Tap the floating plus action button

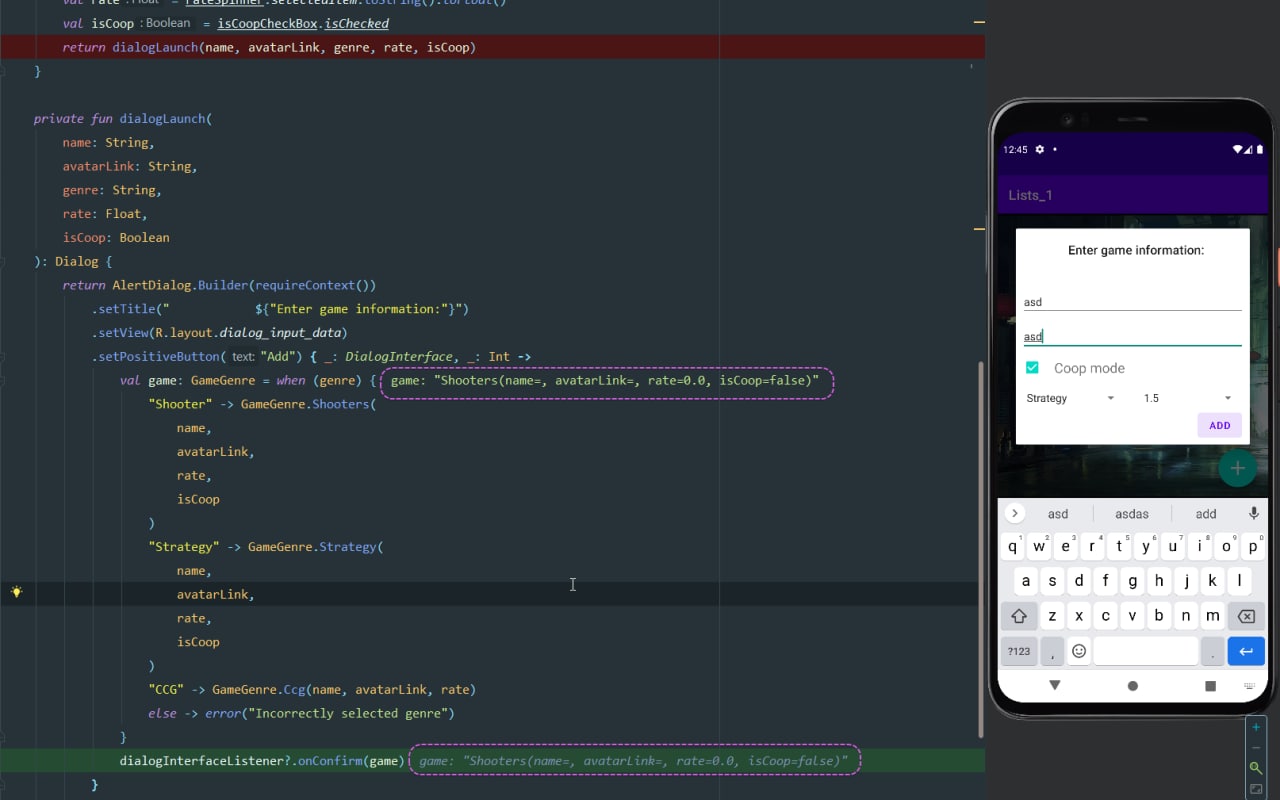[1237, 467]
